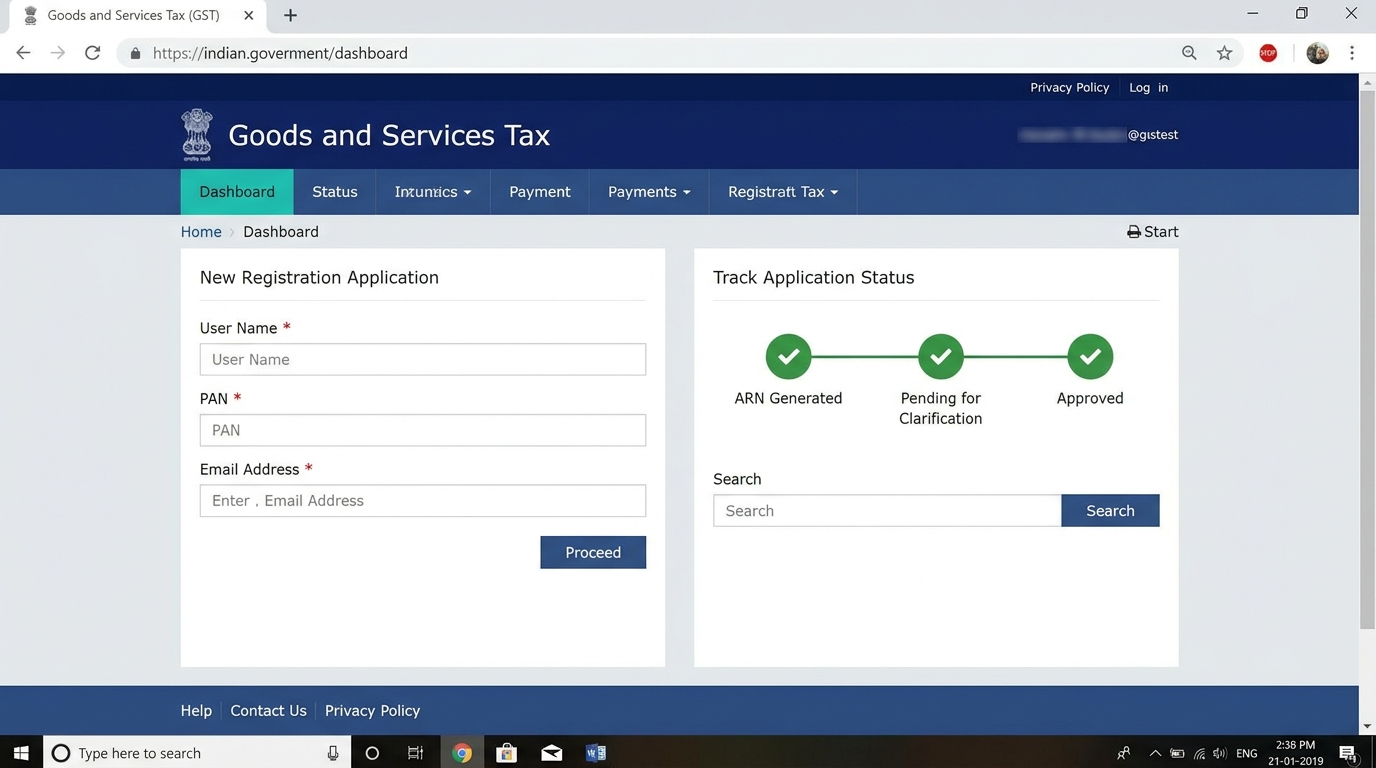This screenshot has height=768, width=1376.
Task: Click the Dashboard breadcrumb text
Action: pos(281,232)
